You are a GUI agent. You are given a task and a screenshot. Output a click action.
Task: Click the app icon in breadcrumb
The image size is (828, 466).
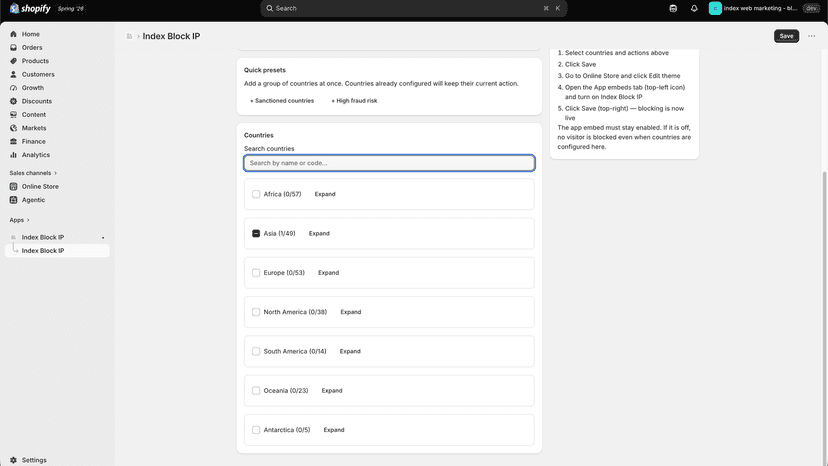[x=129, y=36]
